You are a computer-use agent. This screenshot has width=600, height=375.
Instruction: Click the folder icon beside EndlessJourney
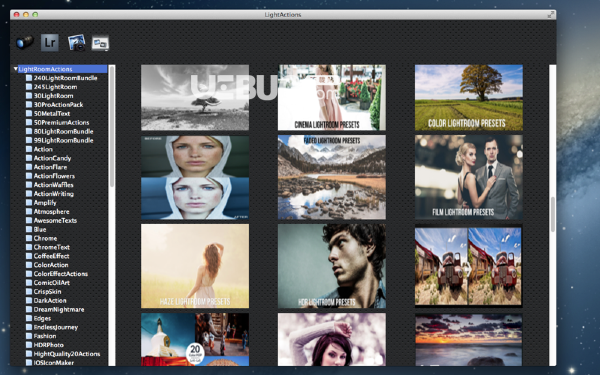29,327
